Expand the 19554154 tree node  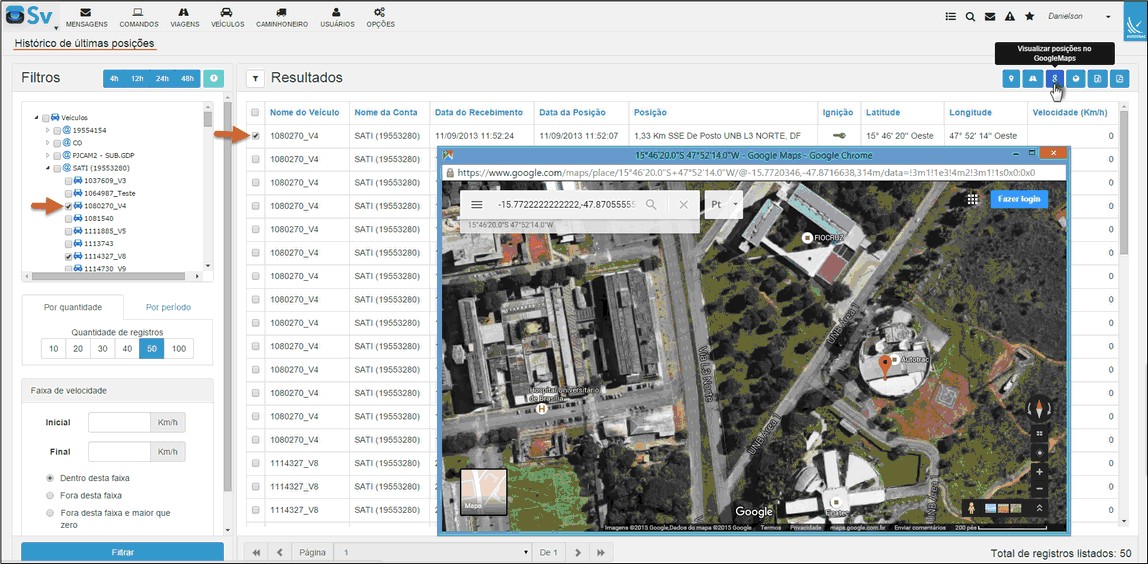click(48, 130)
